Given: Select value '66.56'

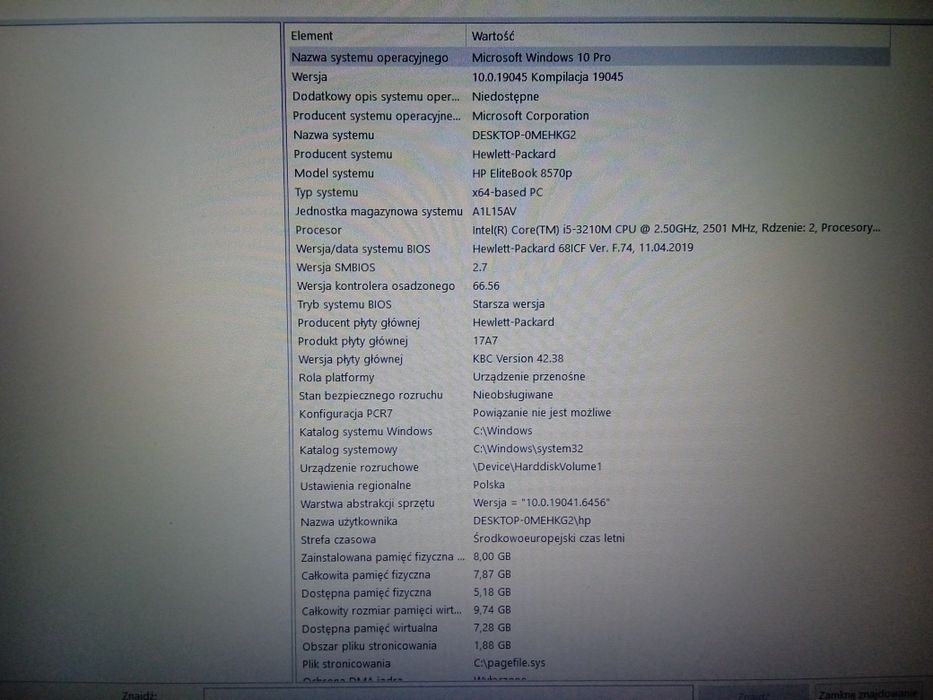Looking at the screenshot, I should [486, 286].
